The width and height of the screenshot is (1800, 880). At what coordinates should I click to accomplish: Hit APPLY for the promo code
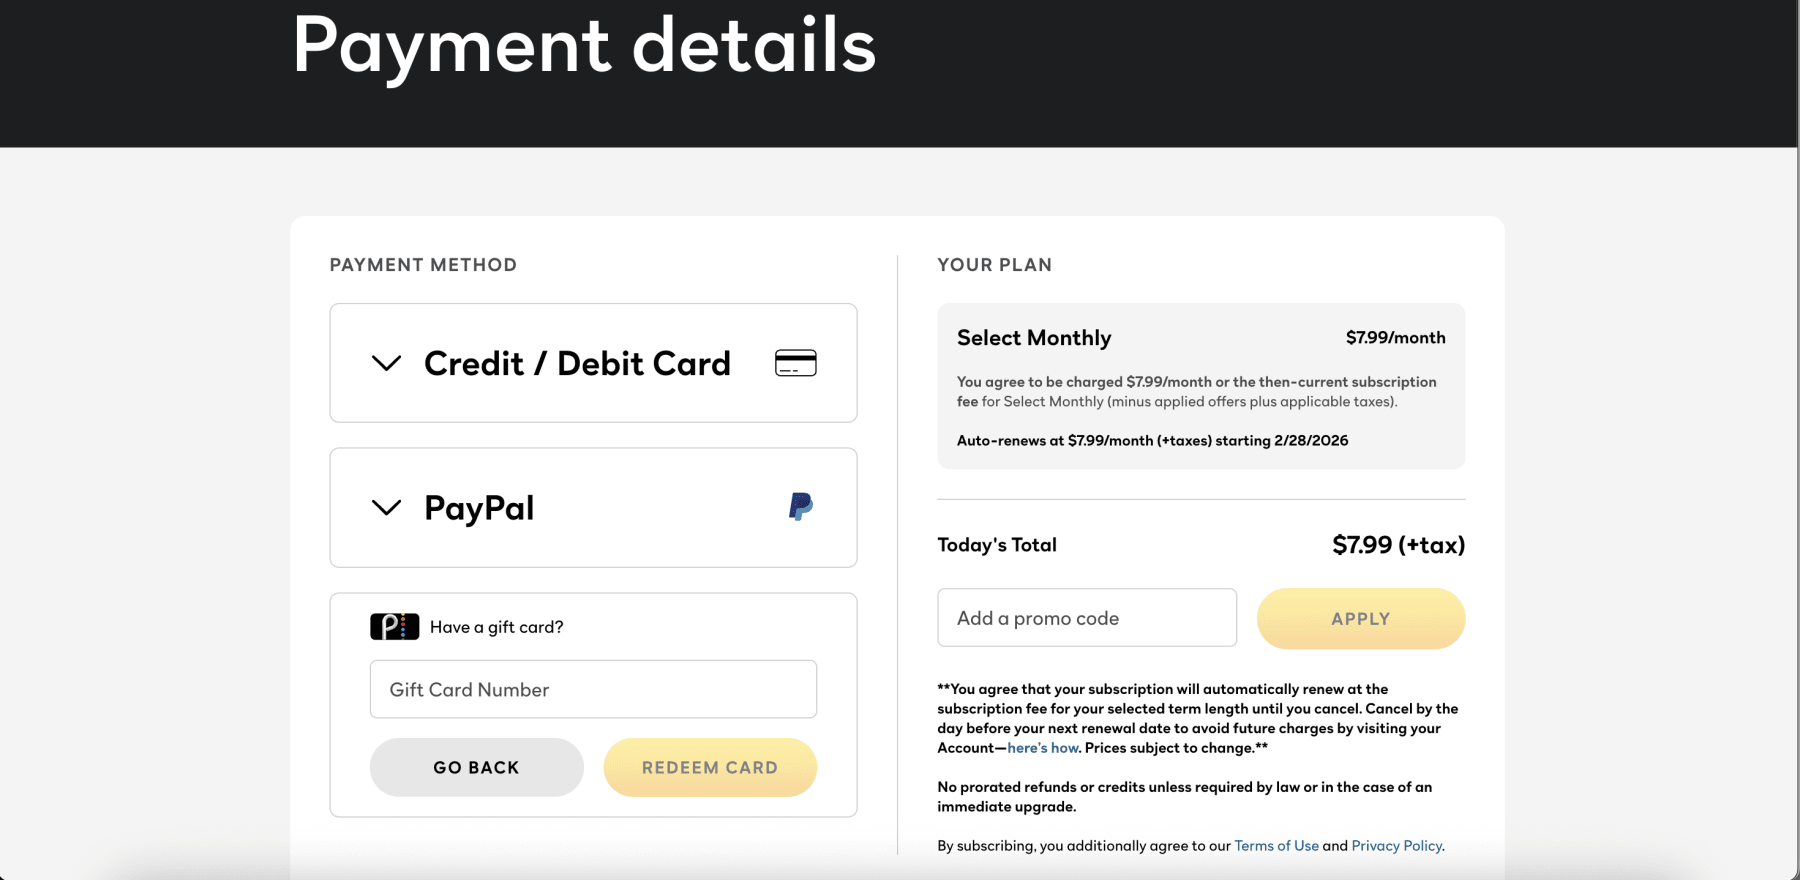pos(1360,619)
